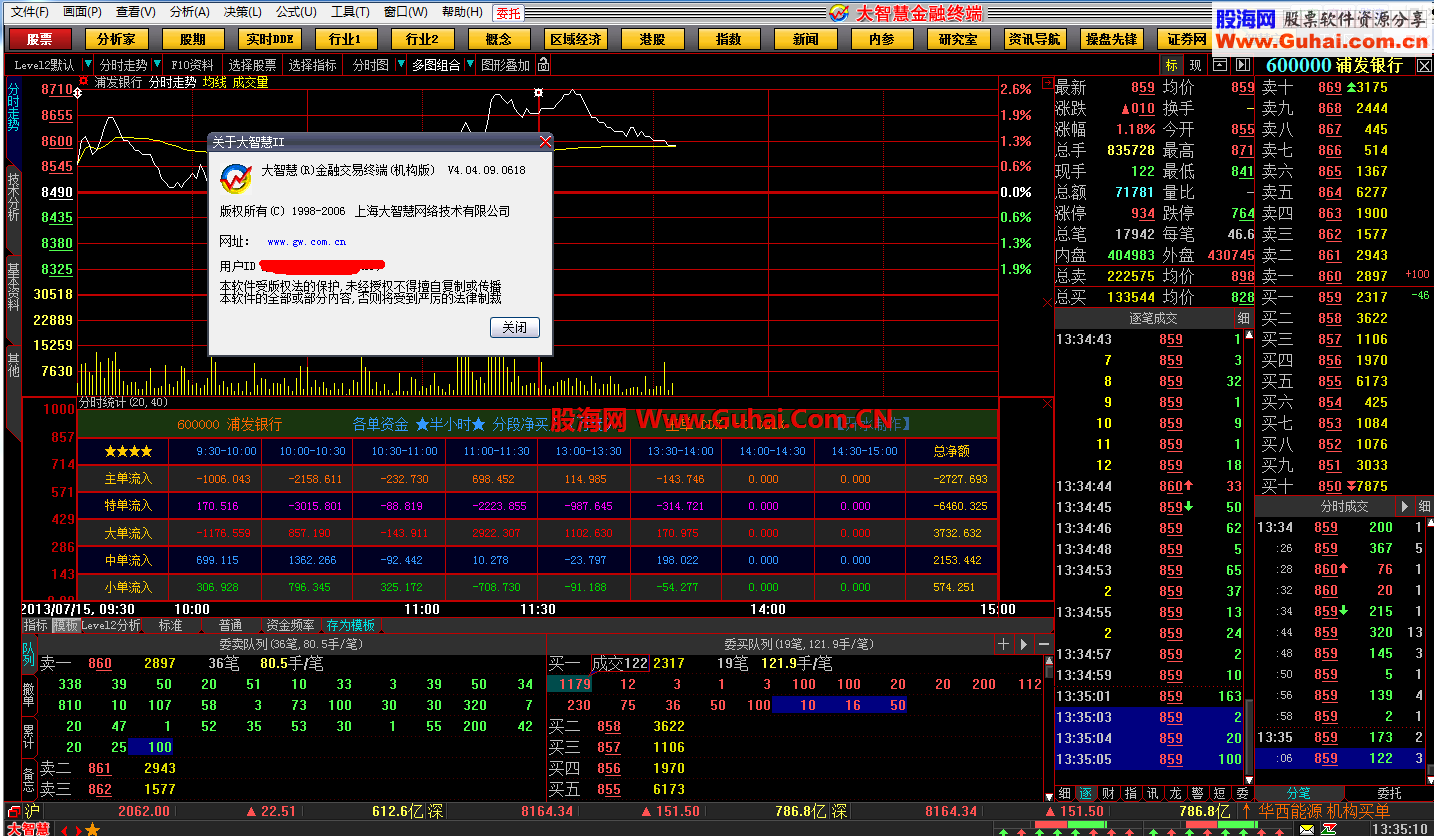Open the 分时图 dropdown arrow
Viewport: 1434px width, 836px height.
click(399, 65)
